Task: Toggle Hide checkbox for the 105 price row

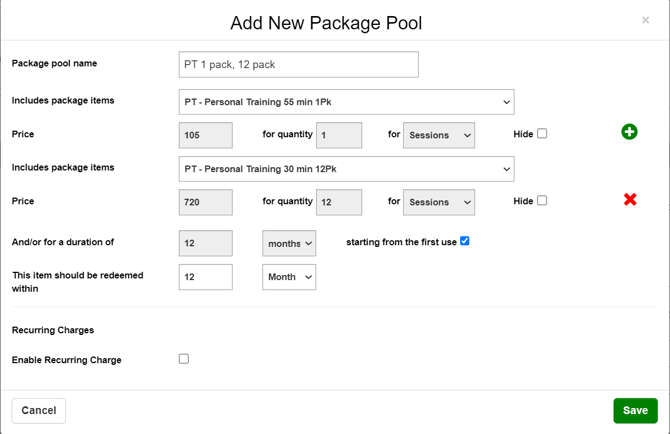Action: click(x=542, y=134)
